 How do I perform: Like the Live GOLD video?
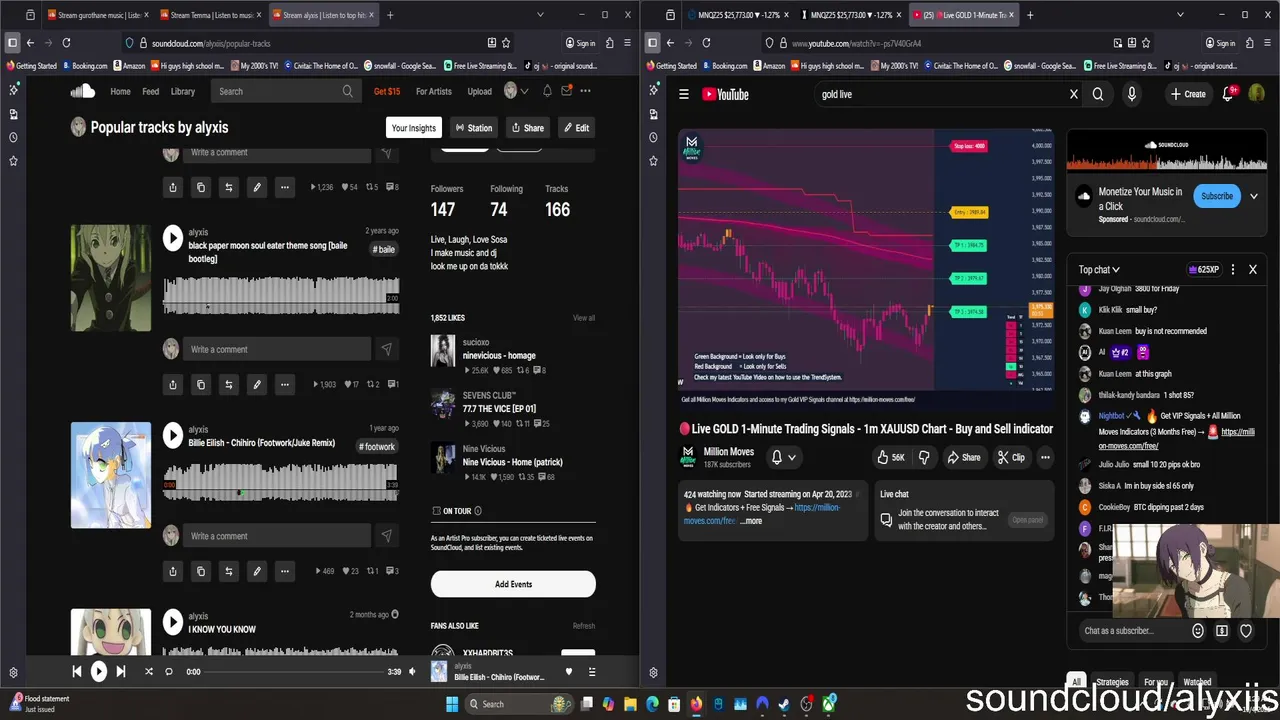point(891,457)
